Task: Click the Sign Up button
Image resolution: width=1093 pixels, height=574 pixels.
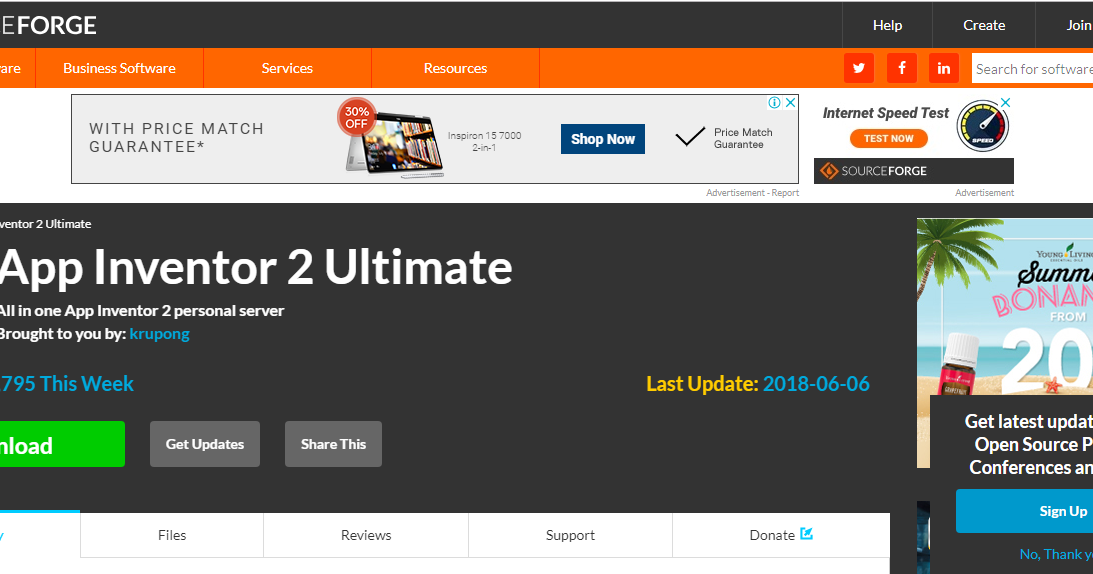Action: [1025, 511]
